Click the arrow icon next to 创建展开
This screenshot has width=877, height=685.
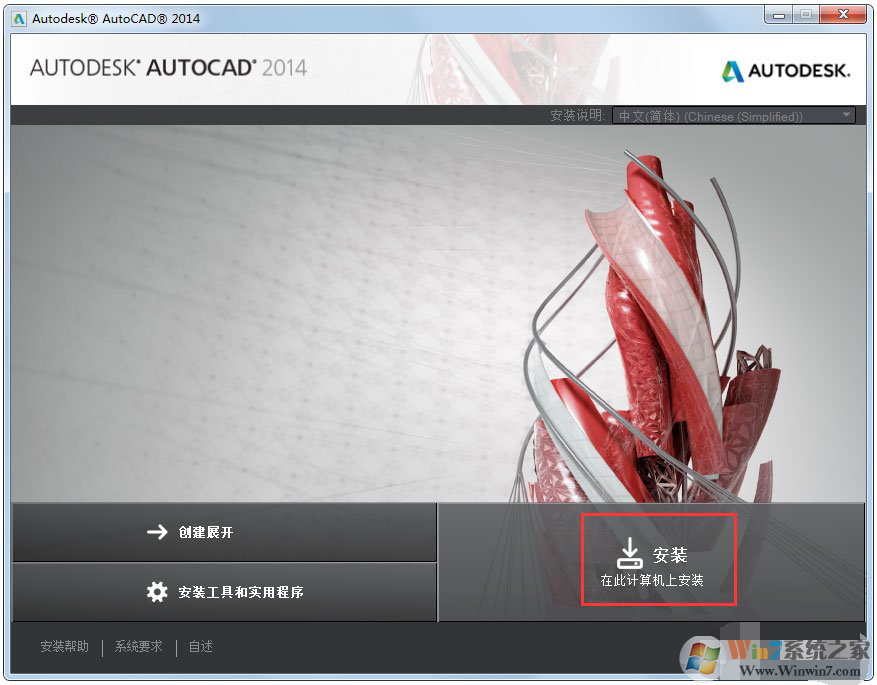[x=157, y=533]
